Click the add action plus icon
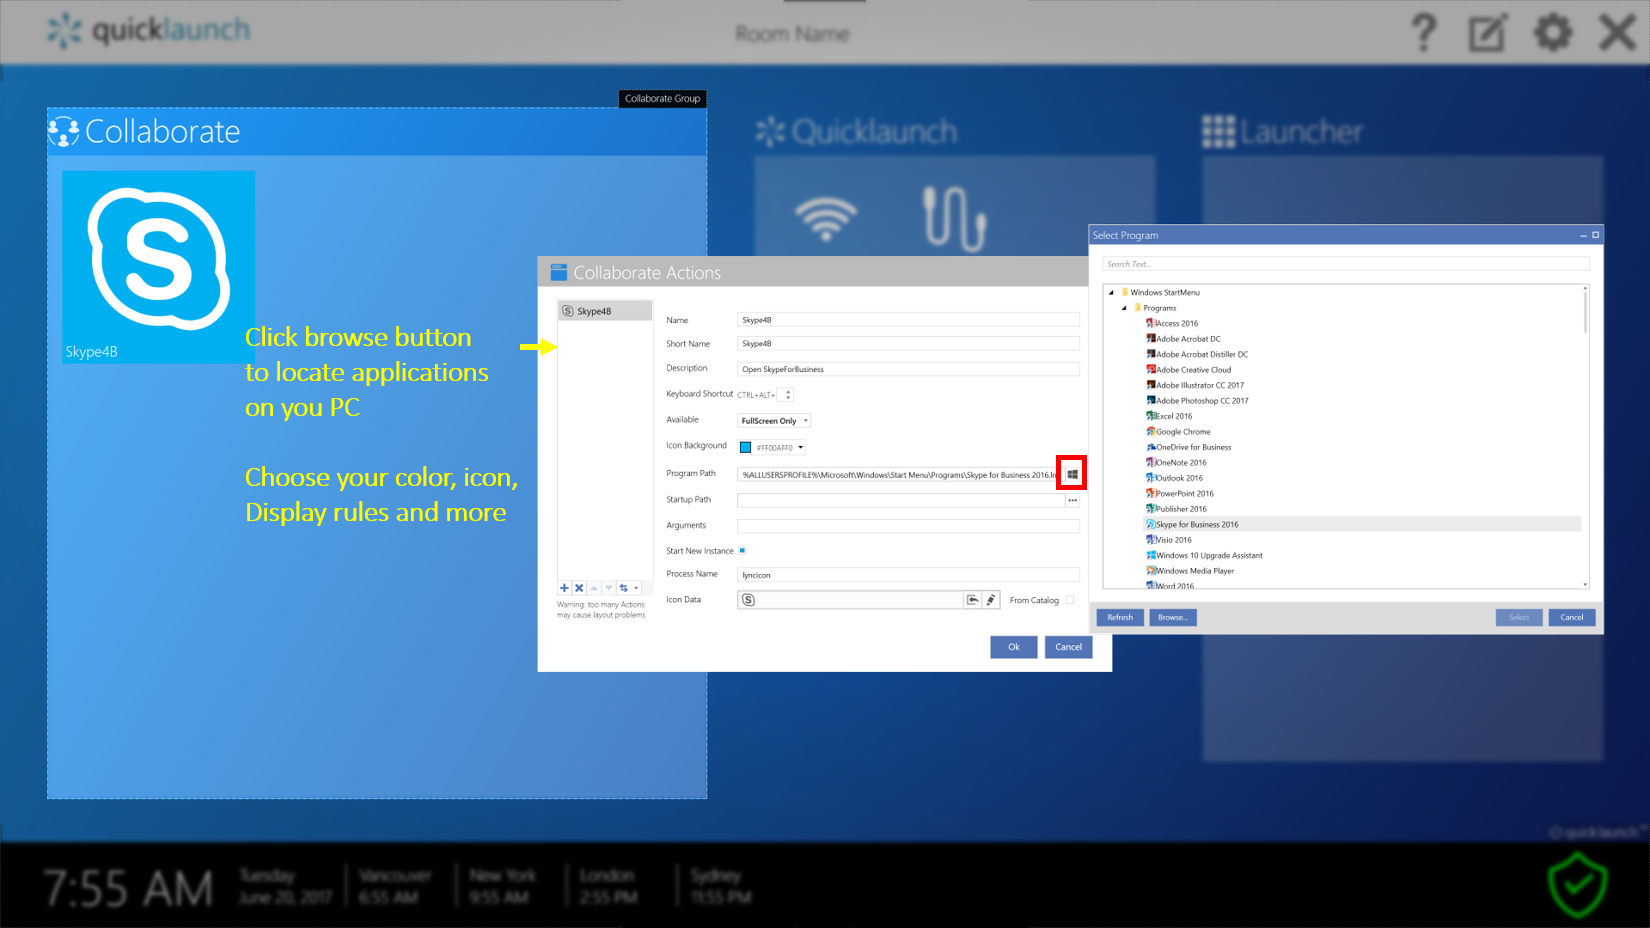The width and height of the screenshot is (1650, 928). tap(564, 588)
